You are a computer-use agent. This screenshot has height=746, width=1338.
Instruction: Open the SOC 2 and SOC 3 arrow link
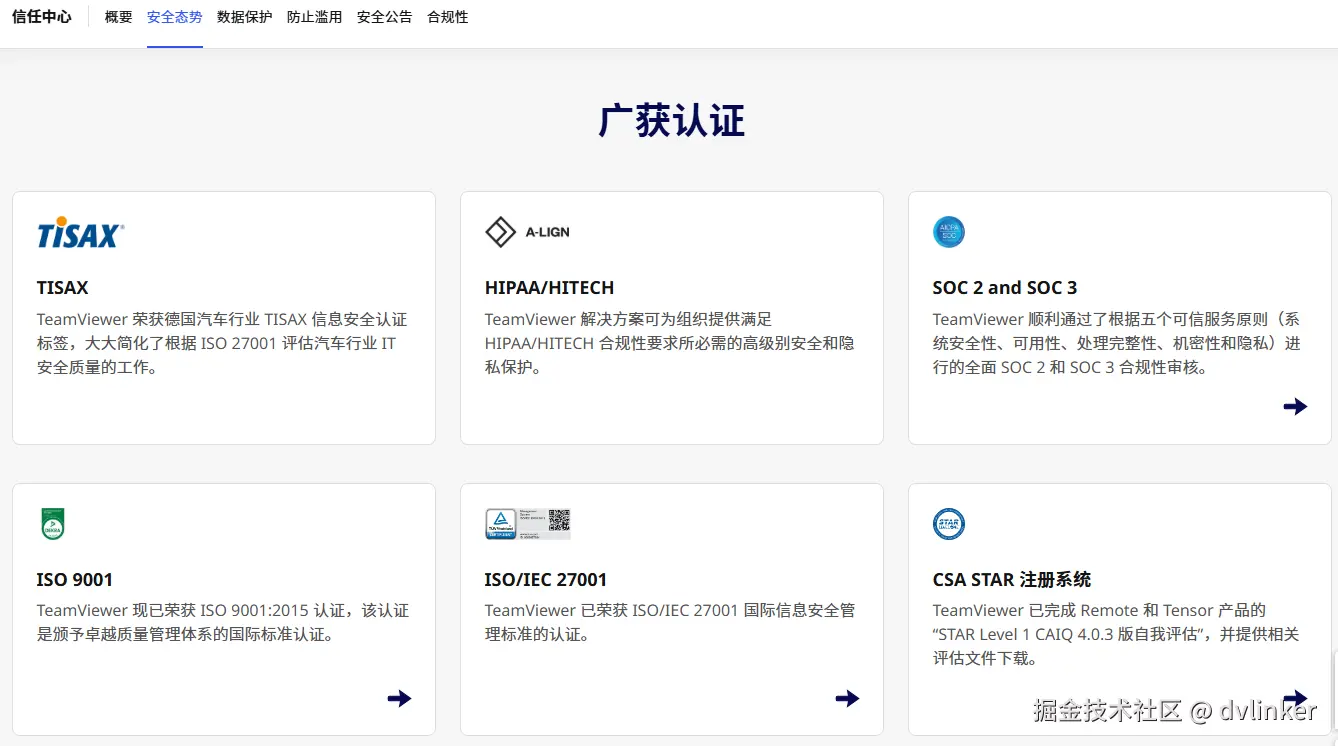point(1295,406)
